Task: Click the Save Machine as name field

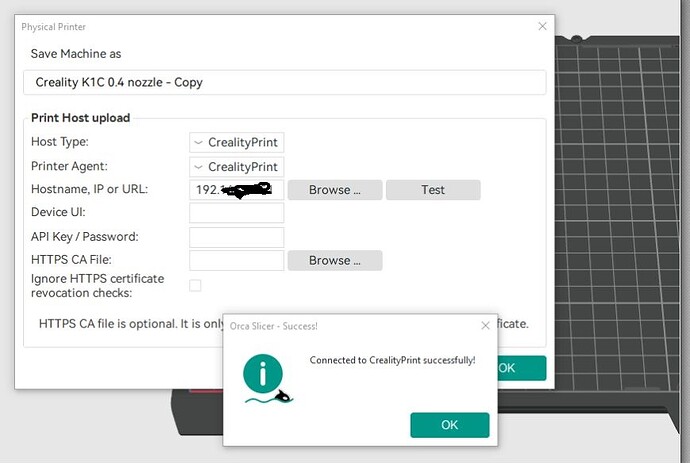Action: pyautogui.click(x=285, y=82)
